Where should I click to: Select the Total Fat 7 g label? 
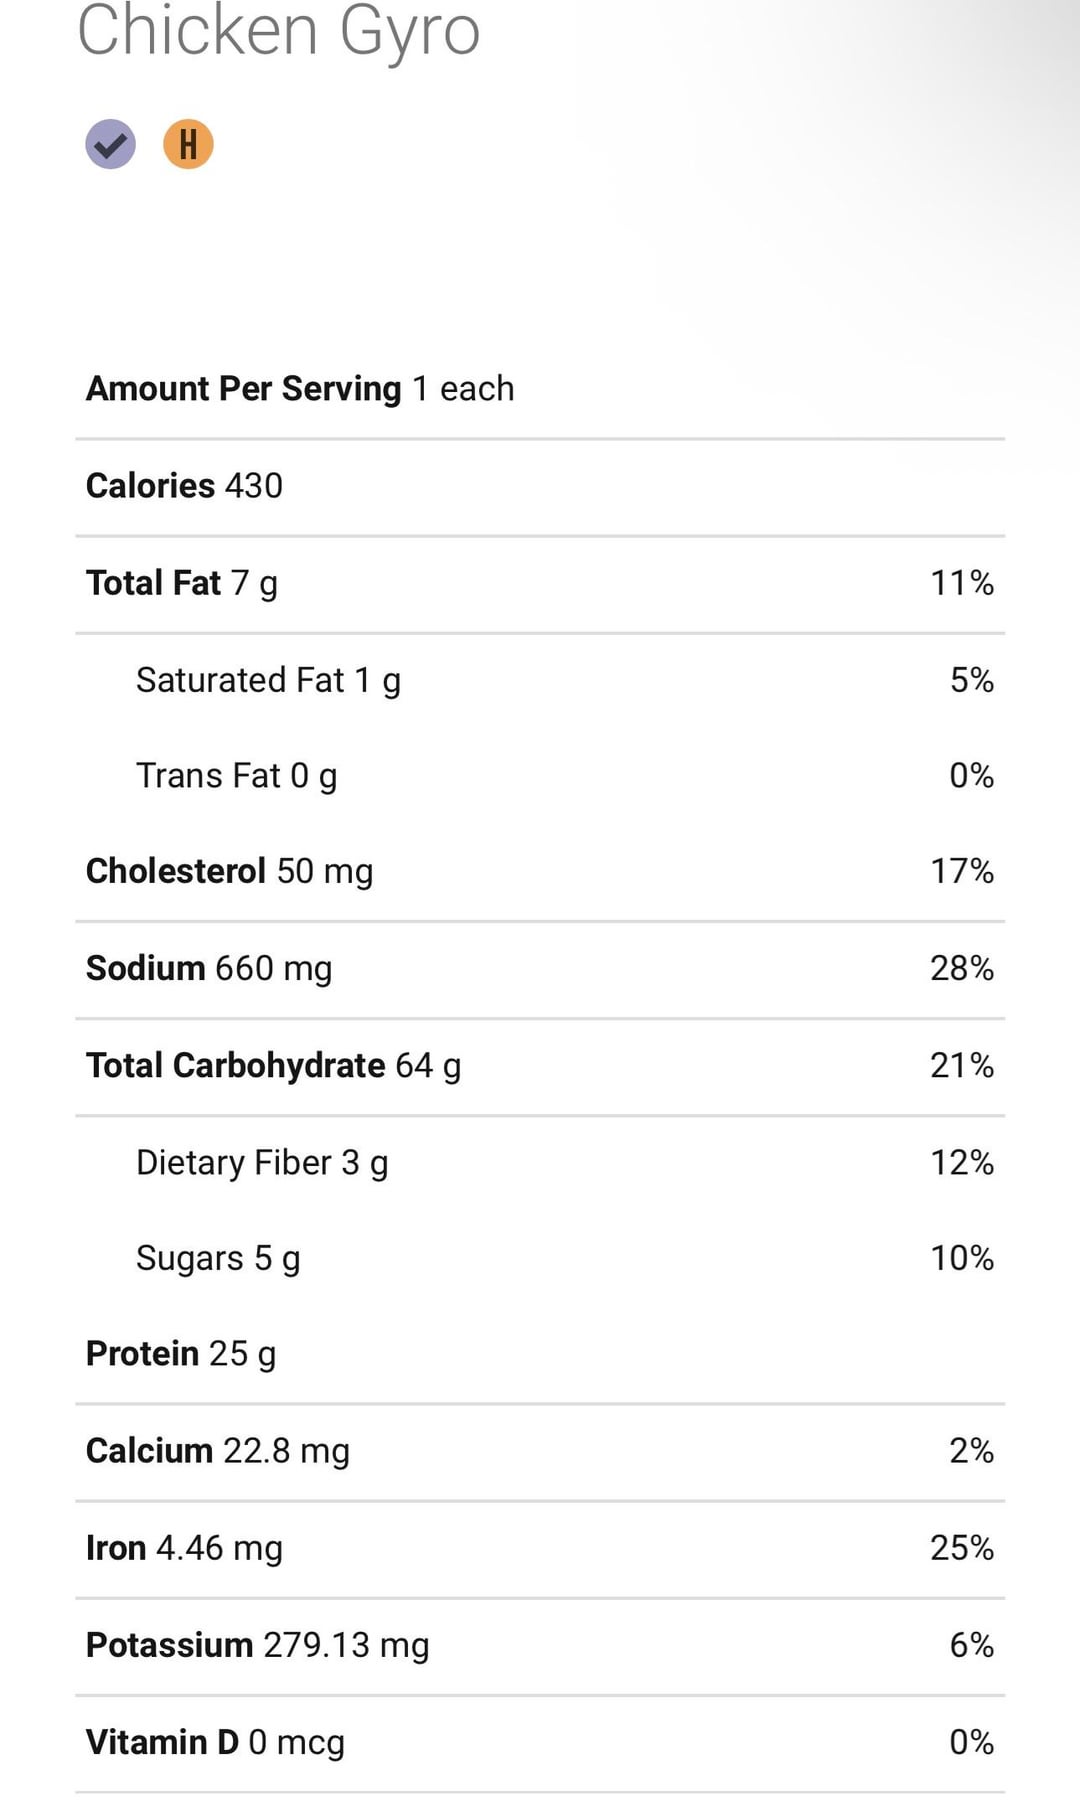pos(182,583)
